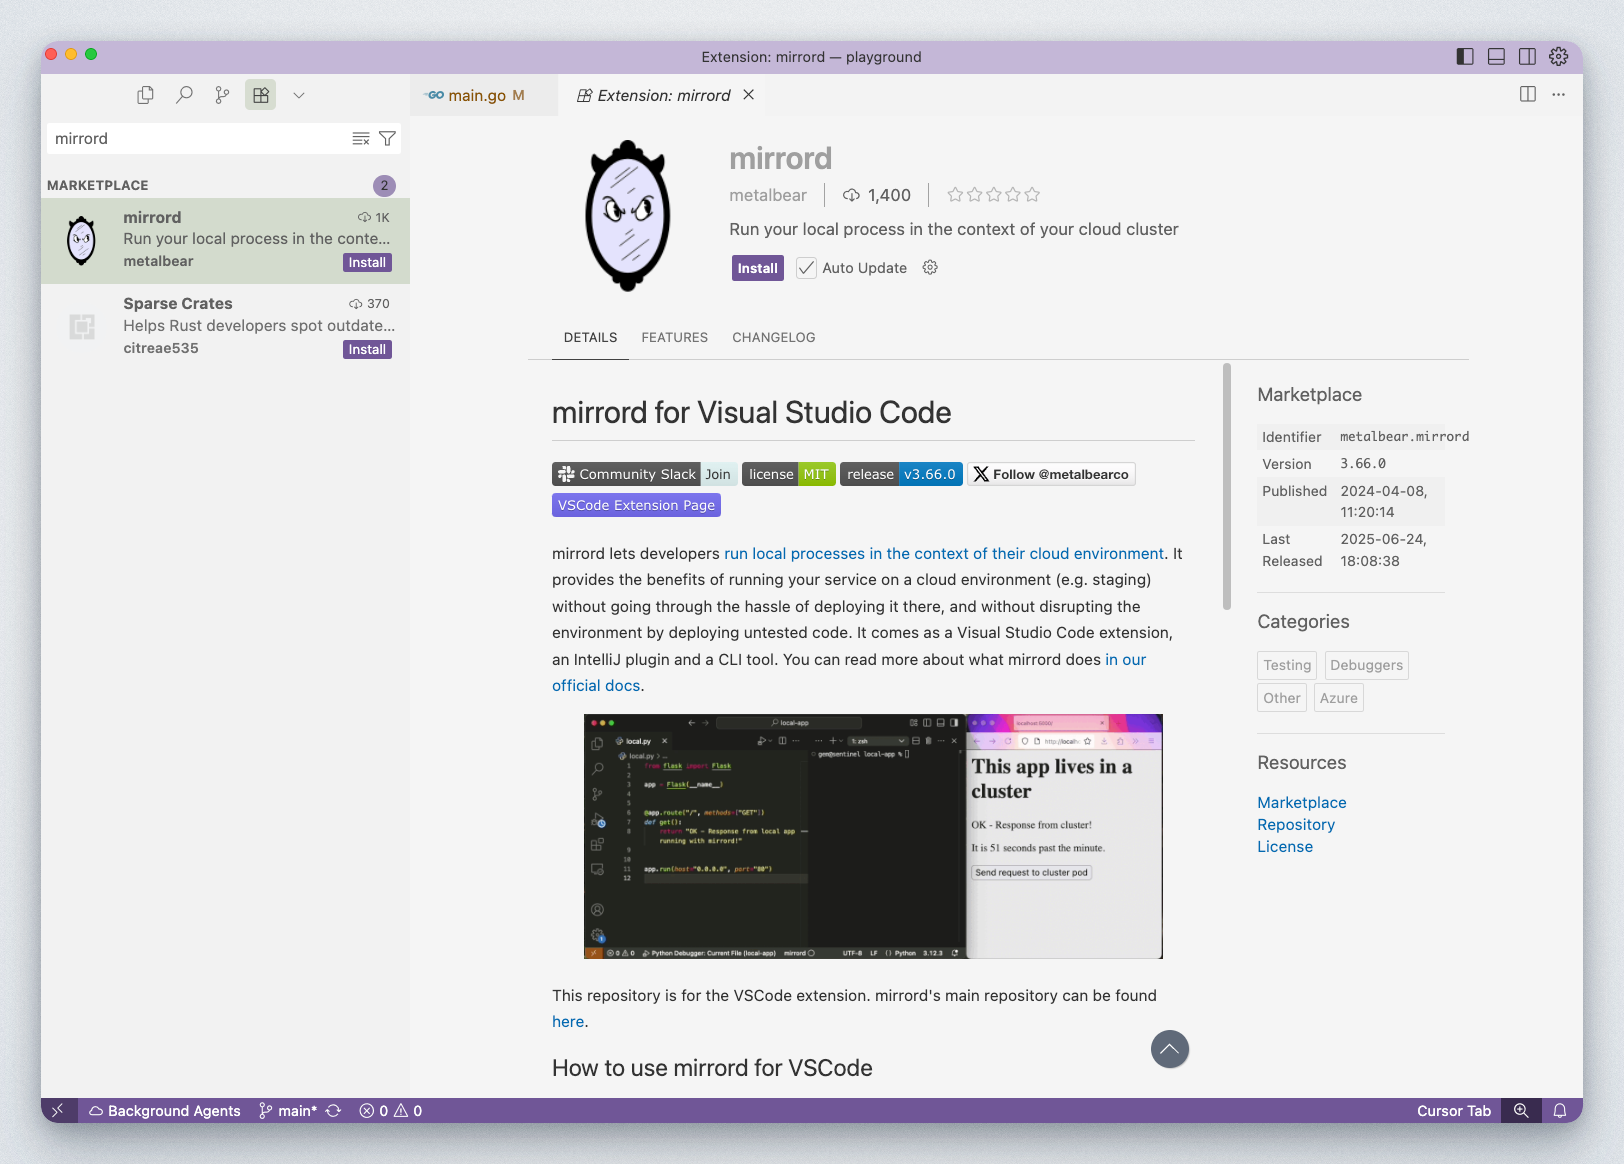The width and height of the screenshot is (1624, 1164).
Task: Click the branch sync icon beside main*
Action: pyautogui.click(x=333, y=1110)
